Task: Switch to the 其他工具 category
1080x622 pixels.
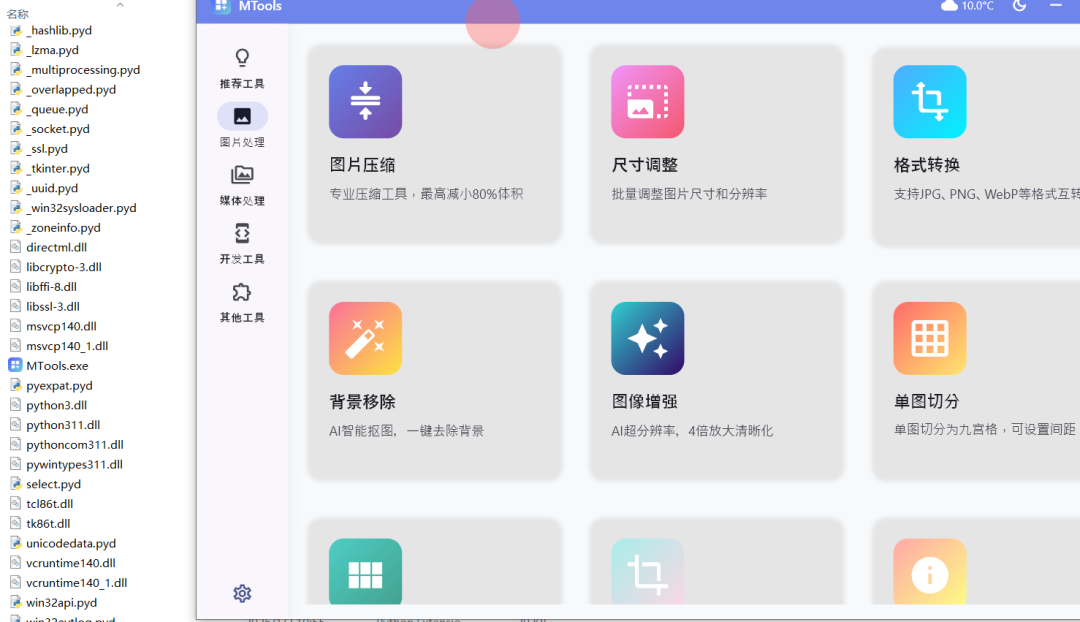Action: tap(242, 291)
